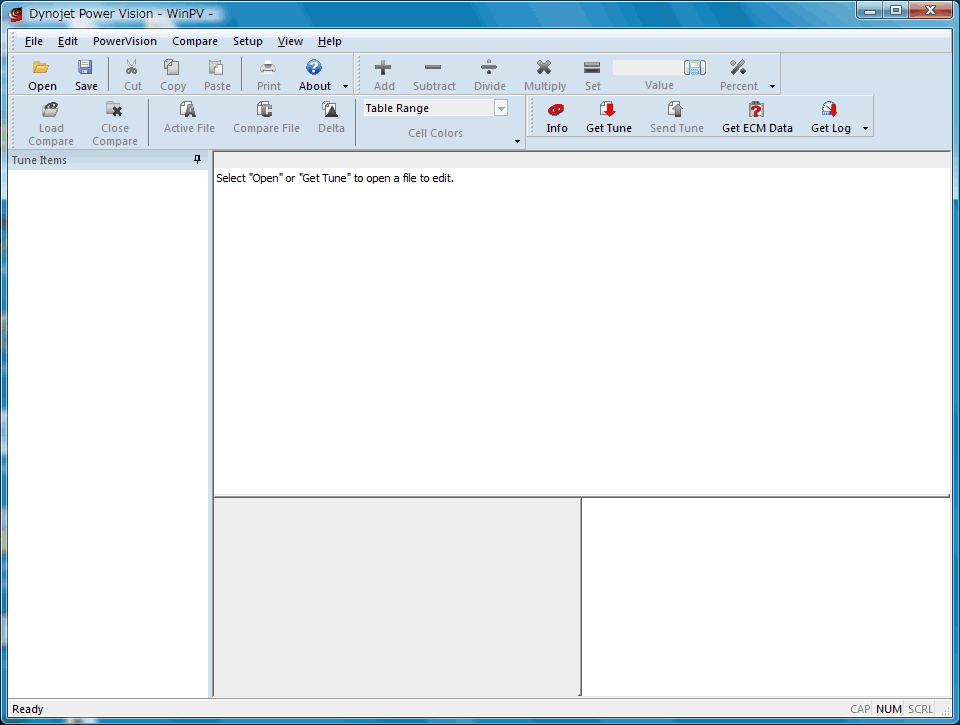960x725 pixels.
Task: Click the CAP indicator in status bar
Action: pyautogui.click(x=860, y=709)
